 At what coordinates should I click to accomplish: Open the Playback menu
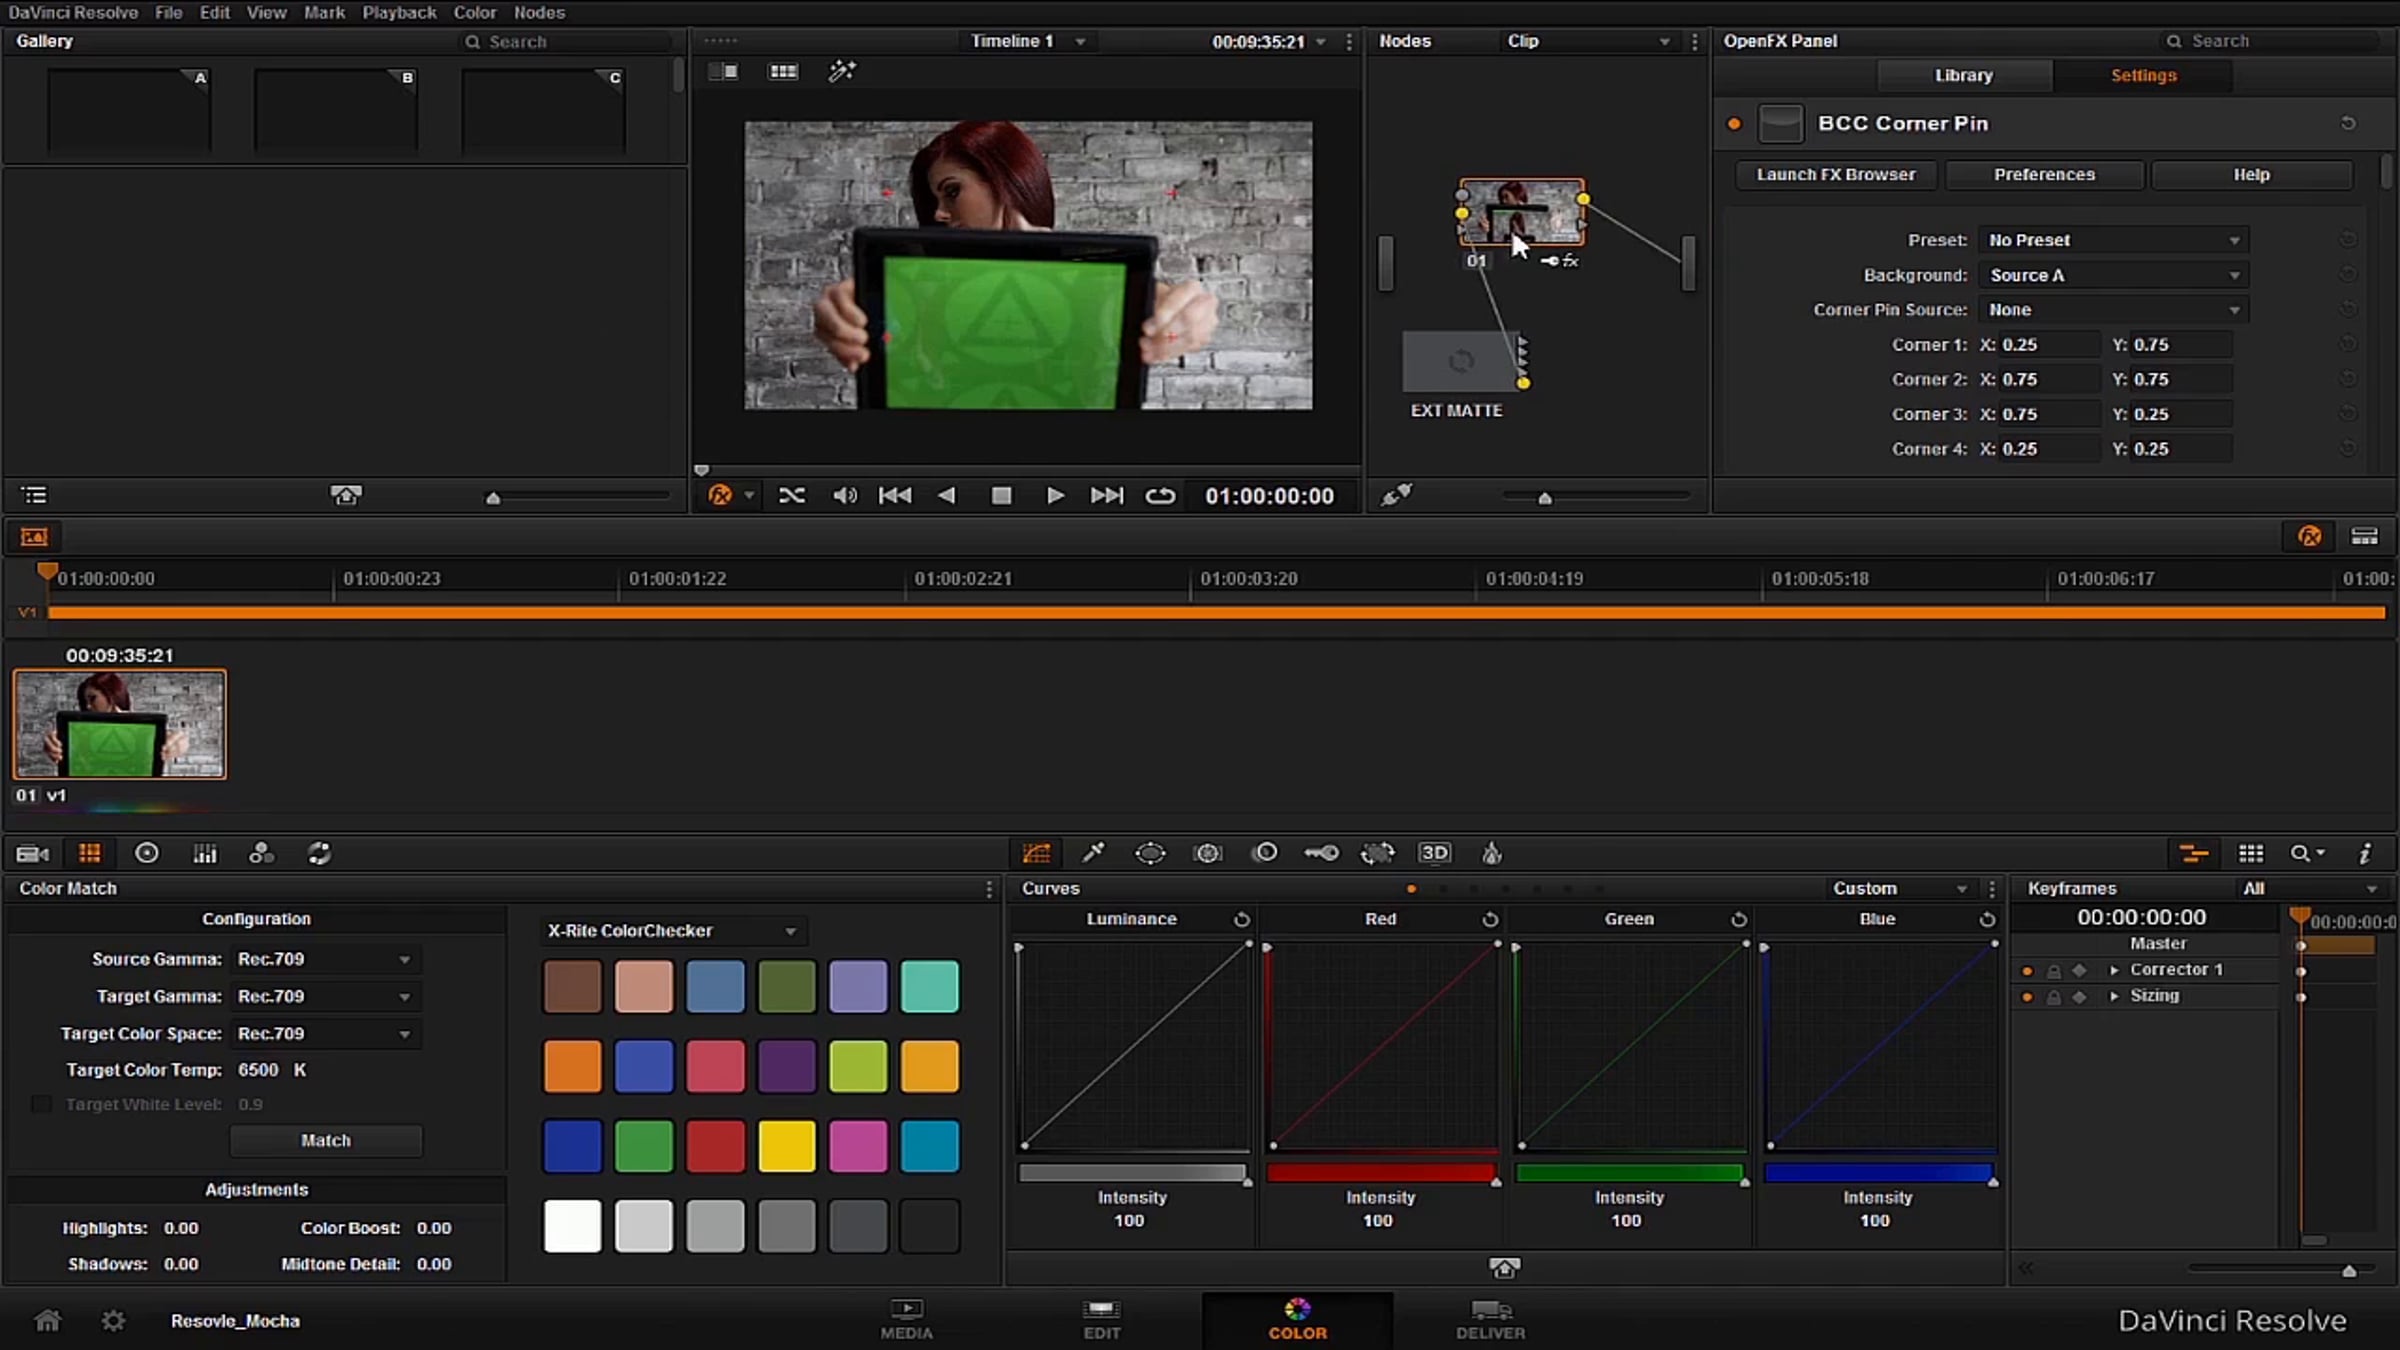click(399, 12)
